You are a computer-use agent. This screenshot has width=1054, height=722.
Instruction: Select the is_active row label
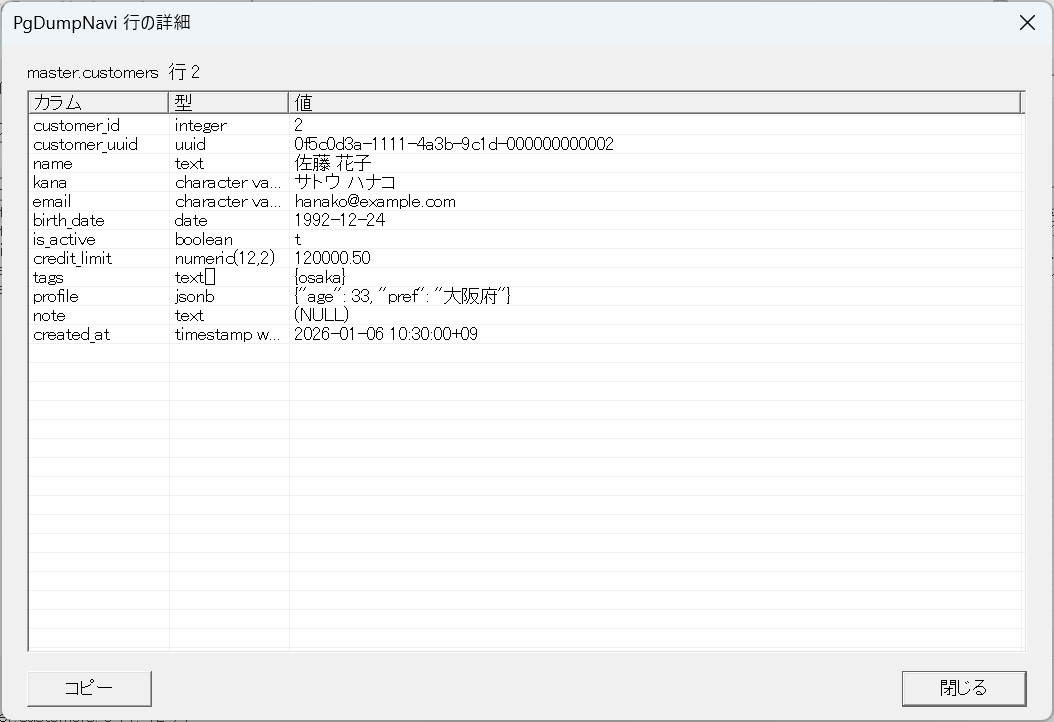(x=64, y=239)
